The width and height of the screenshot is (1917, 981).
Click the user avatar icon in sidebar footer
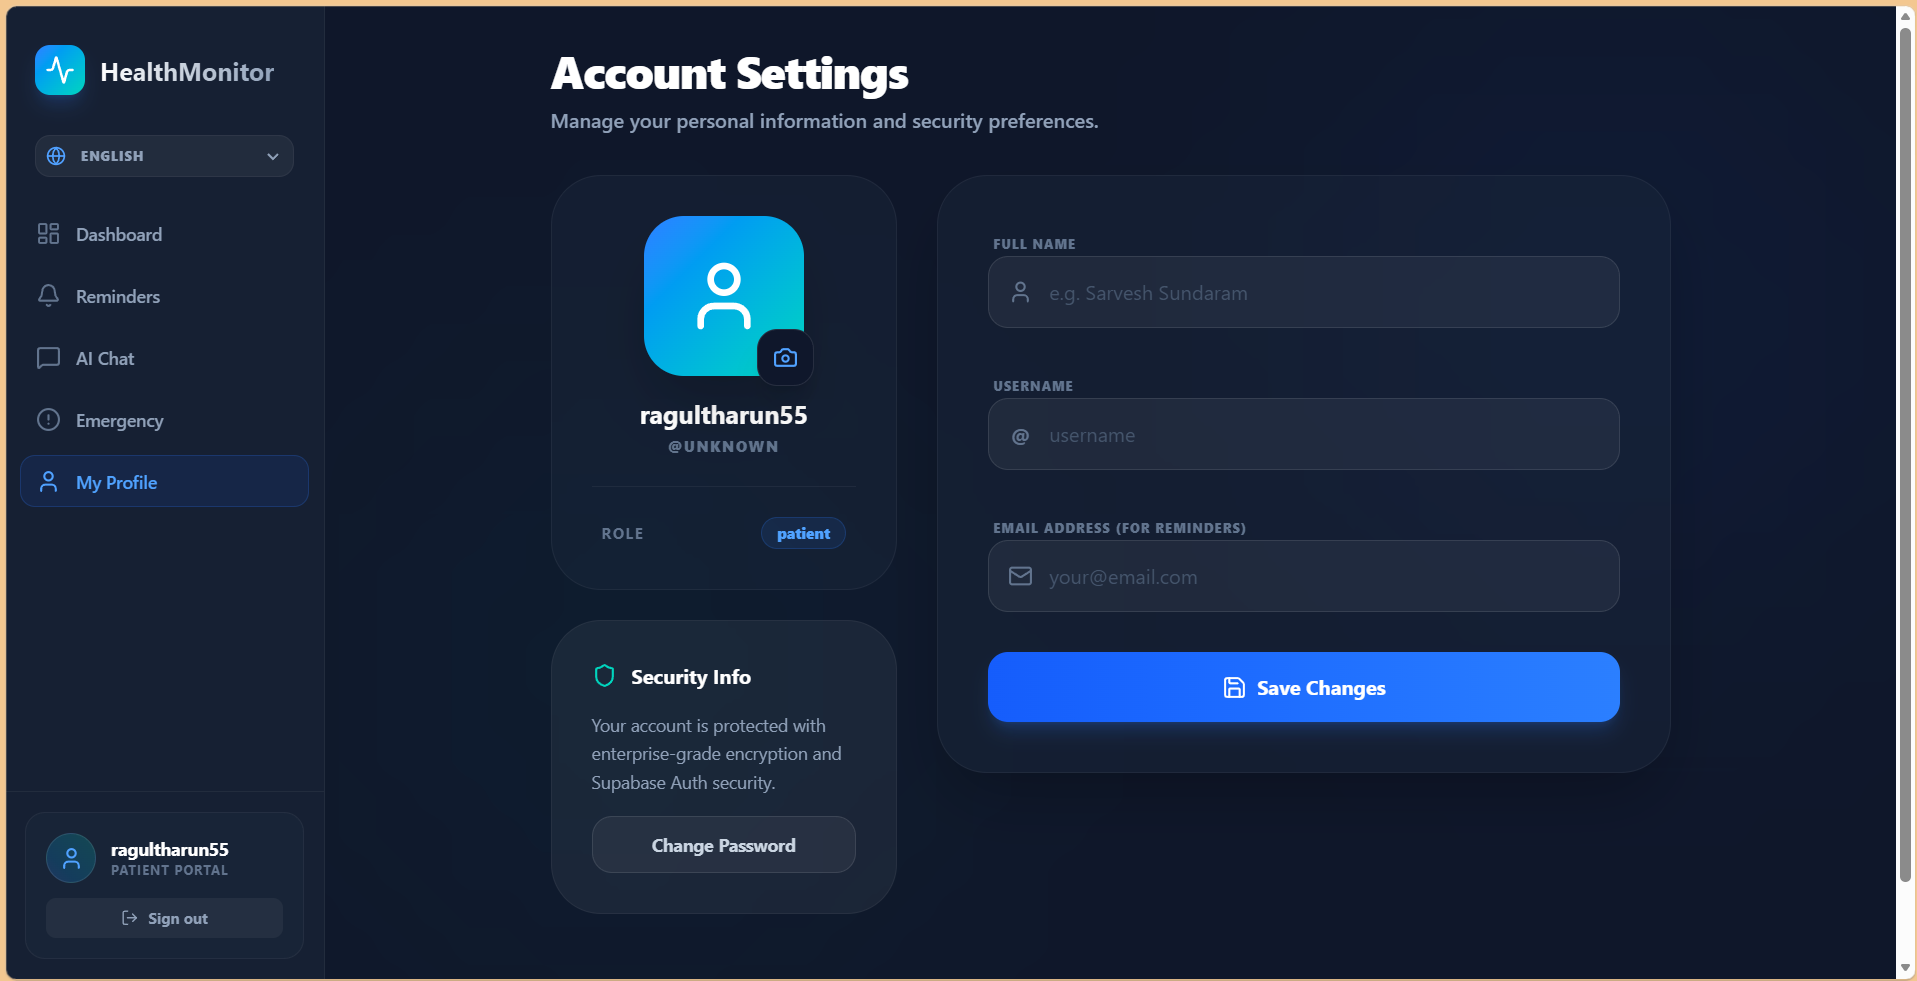coord(71,858)
